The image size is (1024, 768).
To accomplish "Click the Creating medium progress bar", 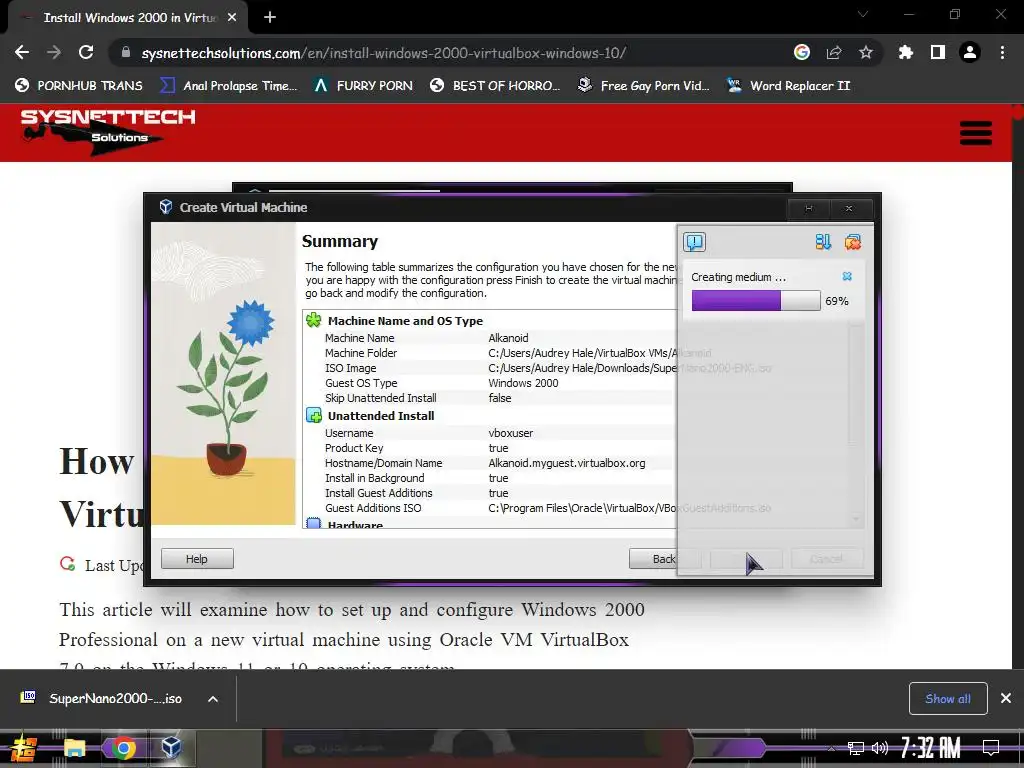I will tap(756, 301).
